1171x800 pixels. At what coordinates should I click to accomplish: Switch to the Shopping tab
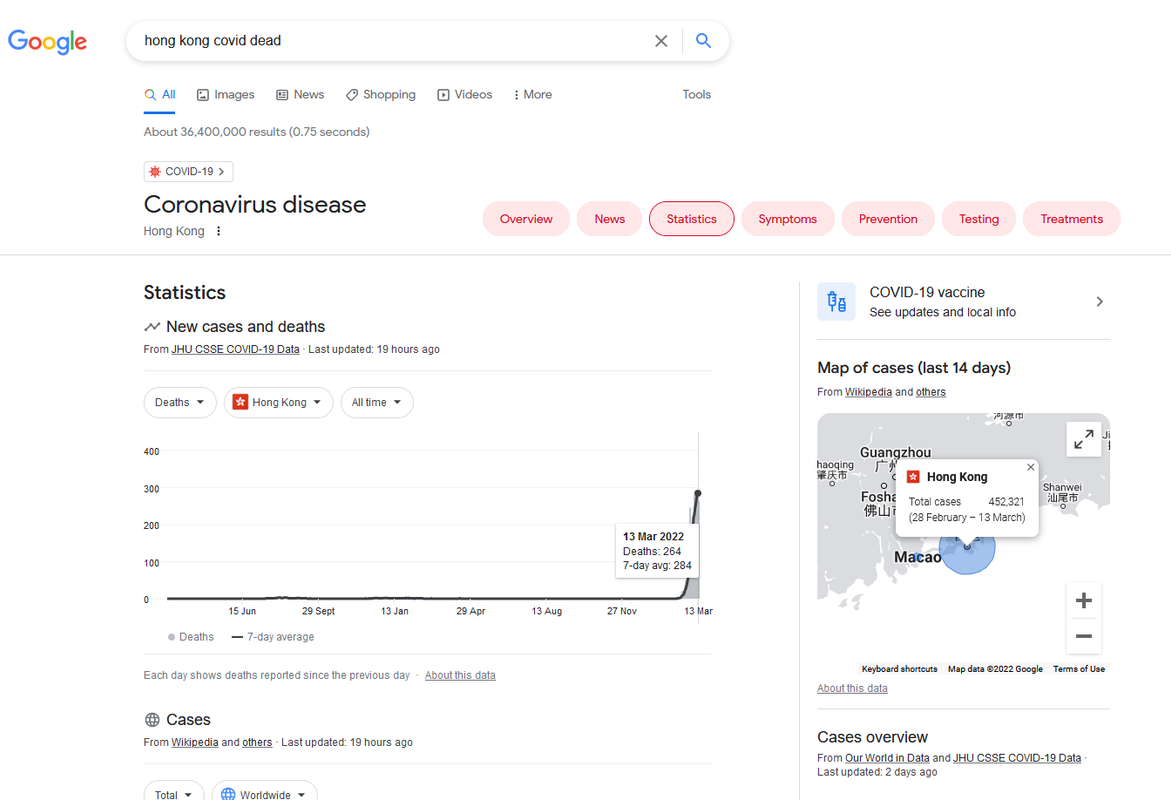(x=381, y=95)
